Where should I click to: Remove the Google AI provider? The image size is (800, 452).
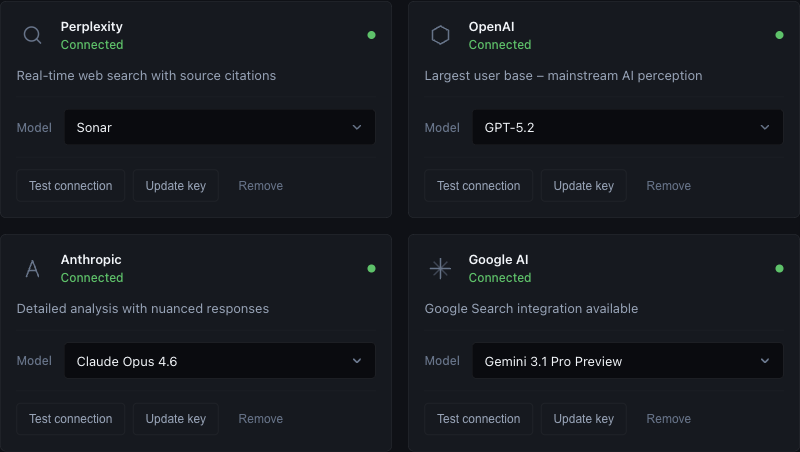[x=668, y=419]
